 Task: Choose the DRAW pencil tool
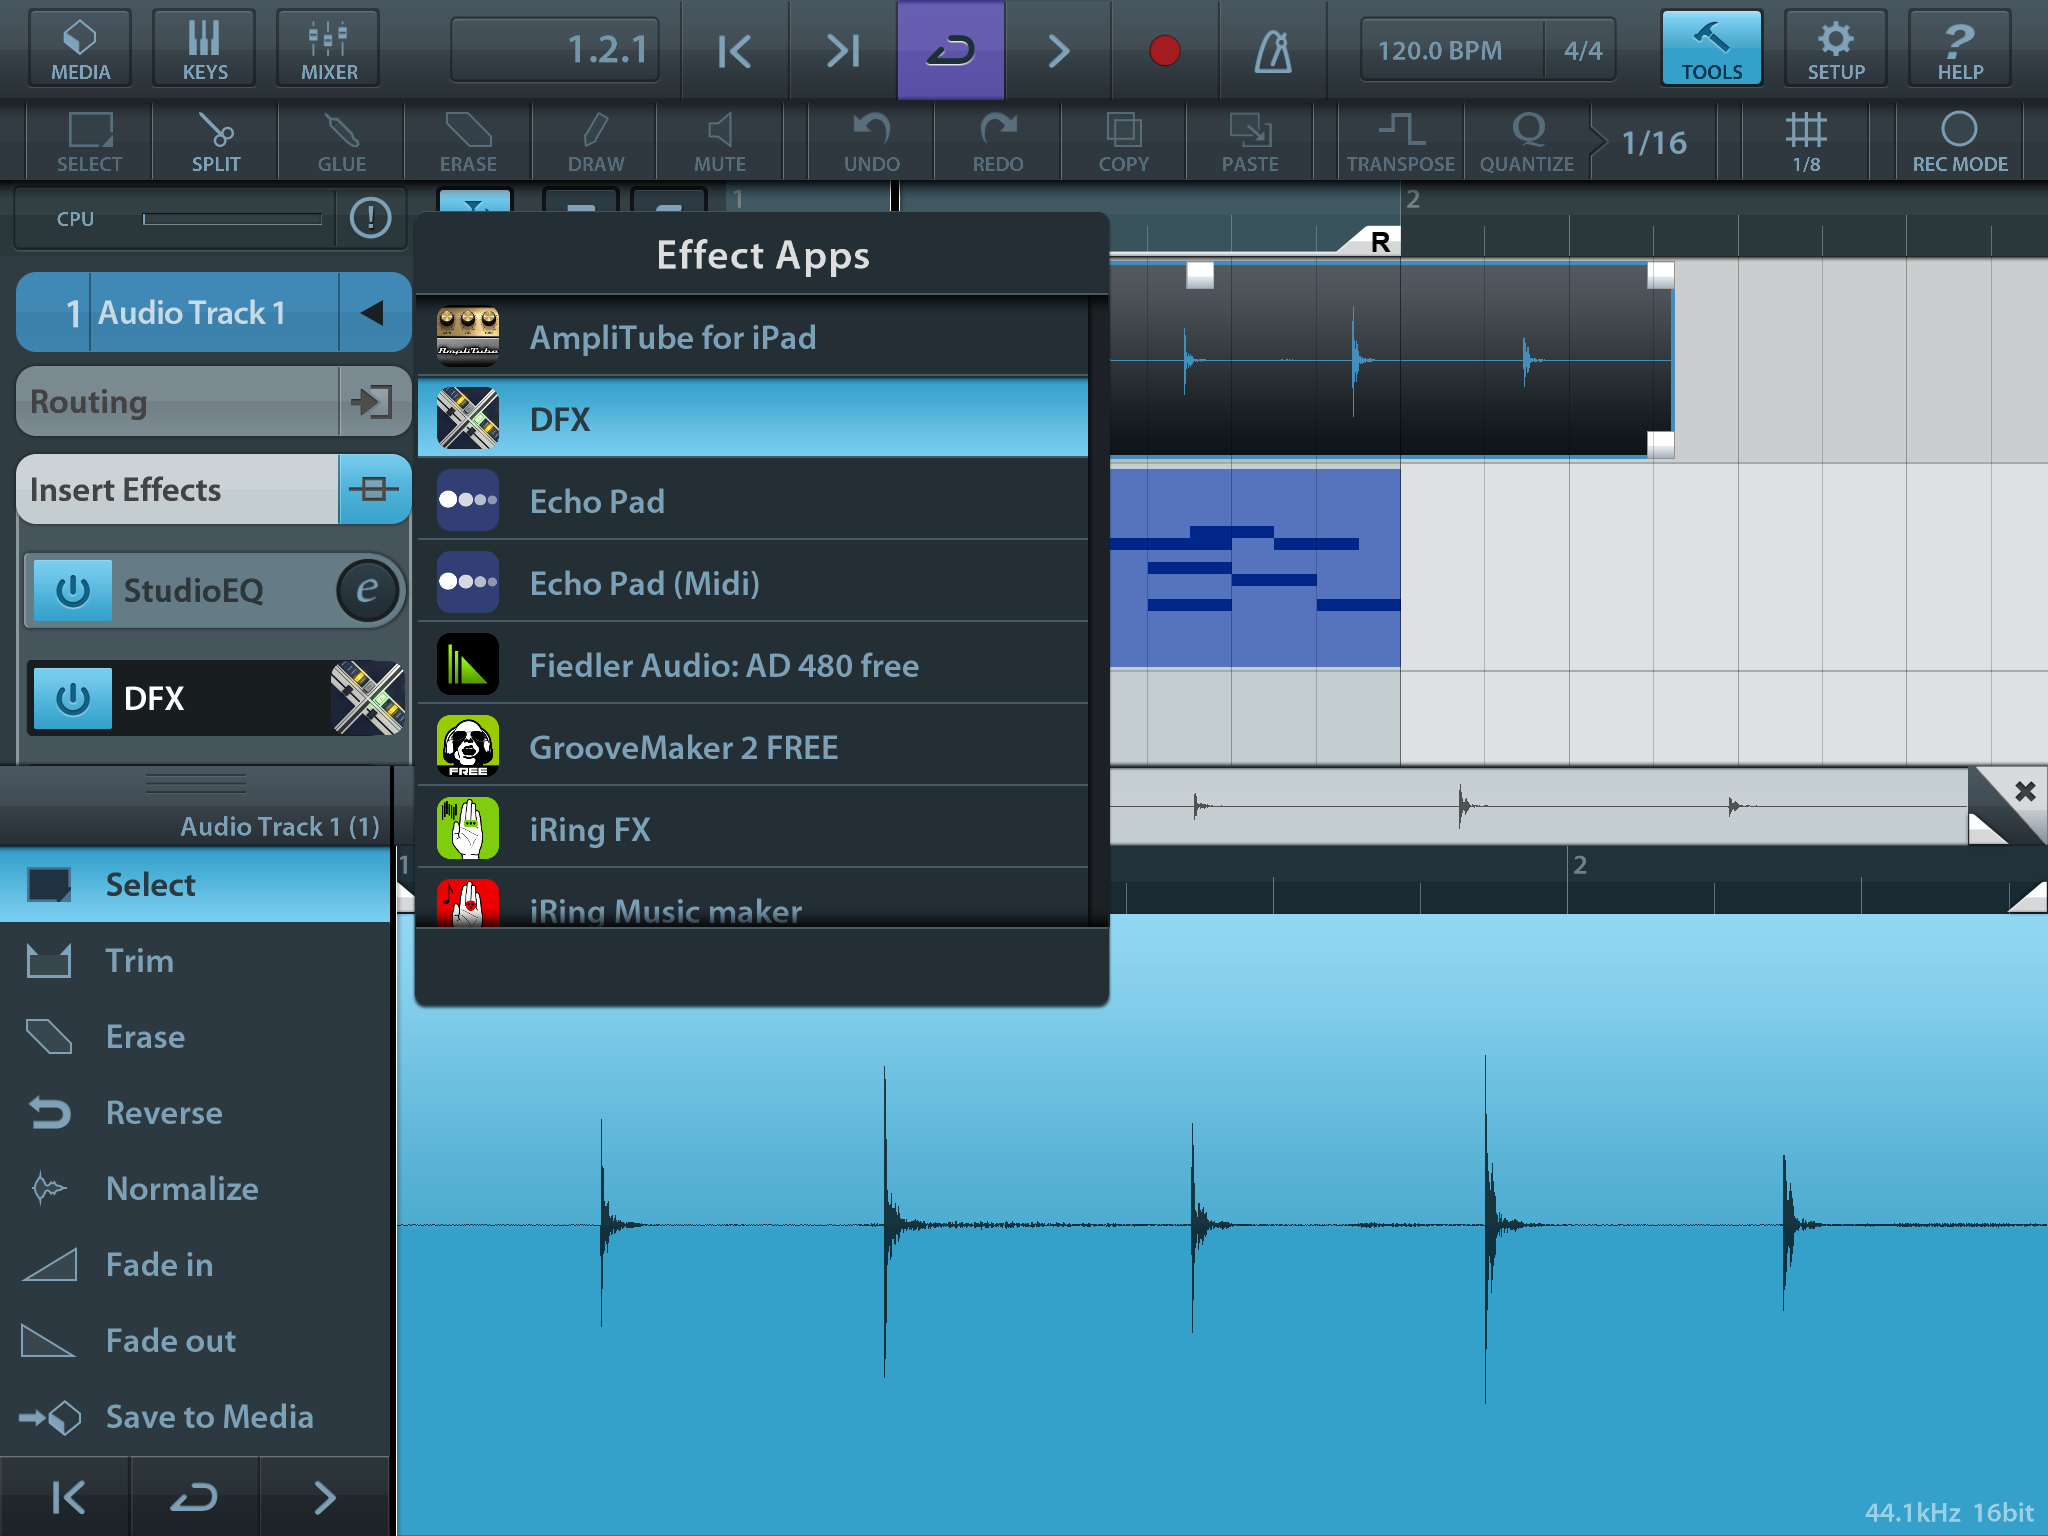(595, 142)
